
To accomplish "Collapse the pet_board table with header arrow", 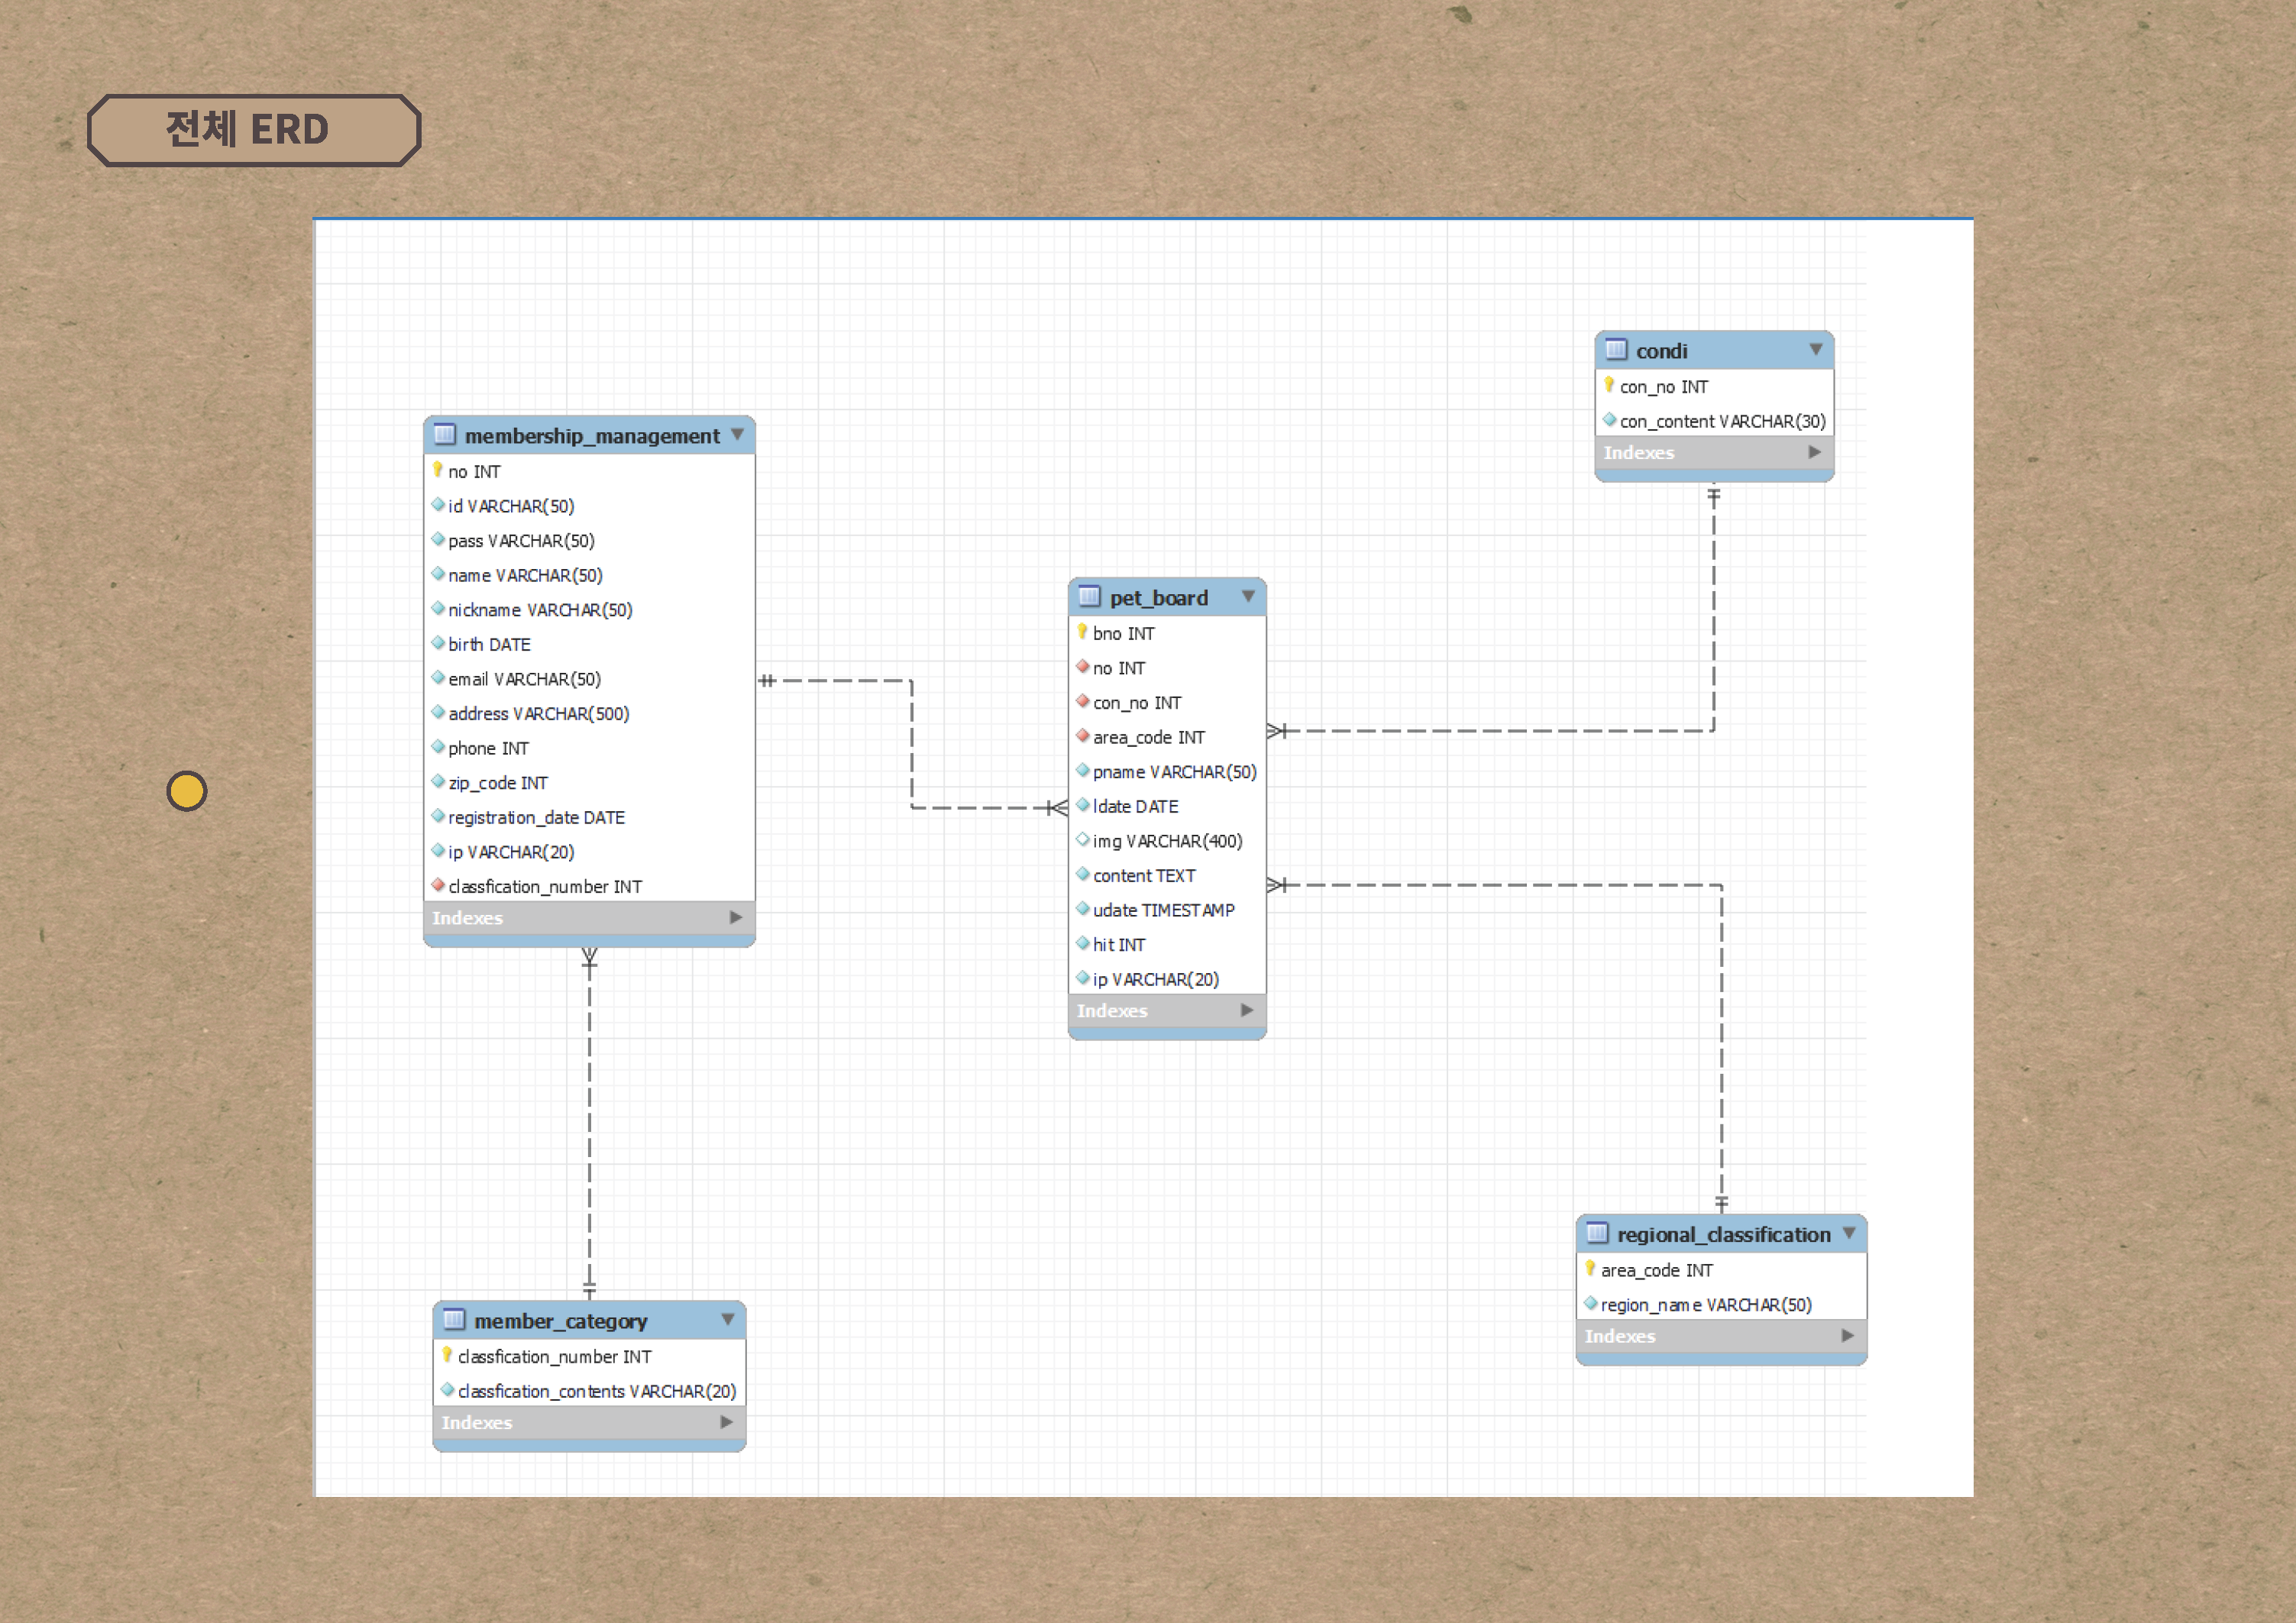I will [1248, 596].
